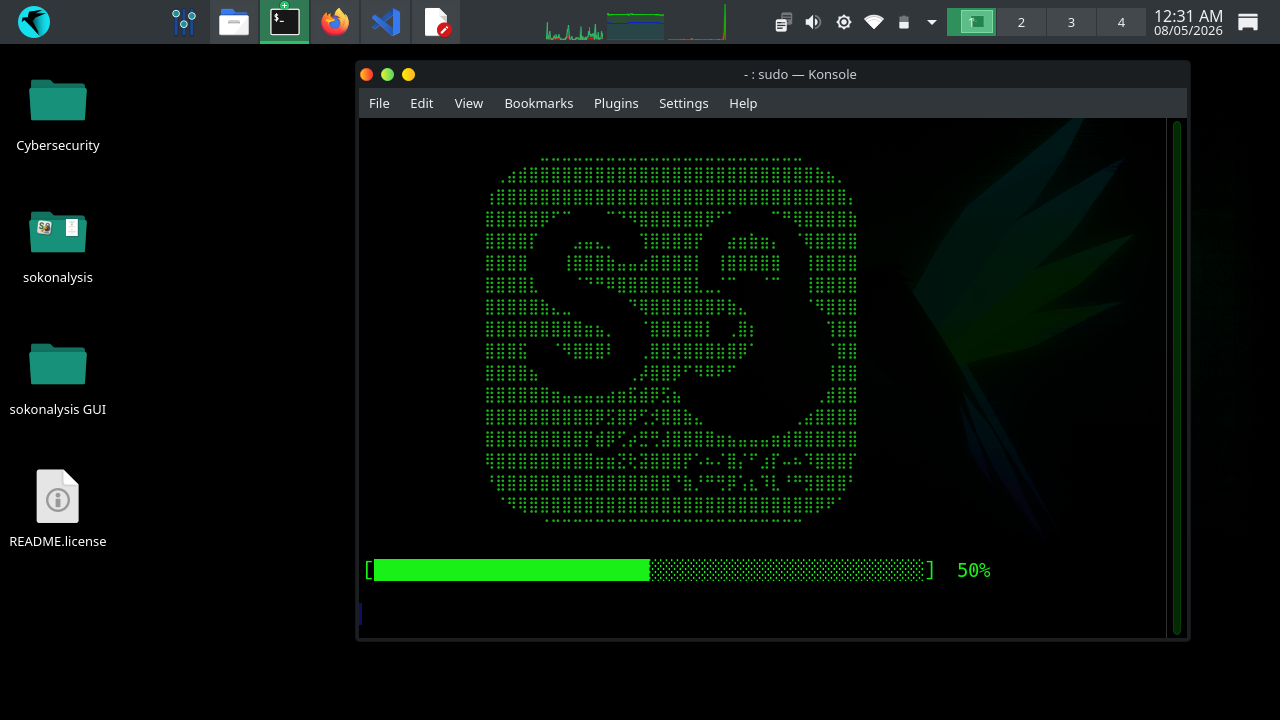
Task: Click the green terminal progress bar
Action: click(649, 570)
